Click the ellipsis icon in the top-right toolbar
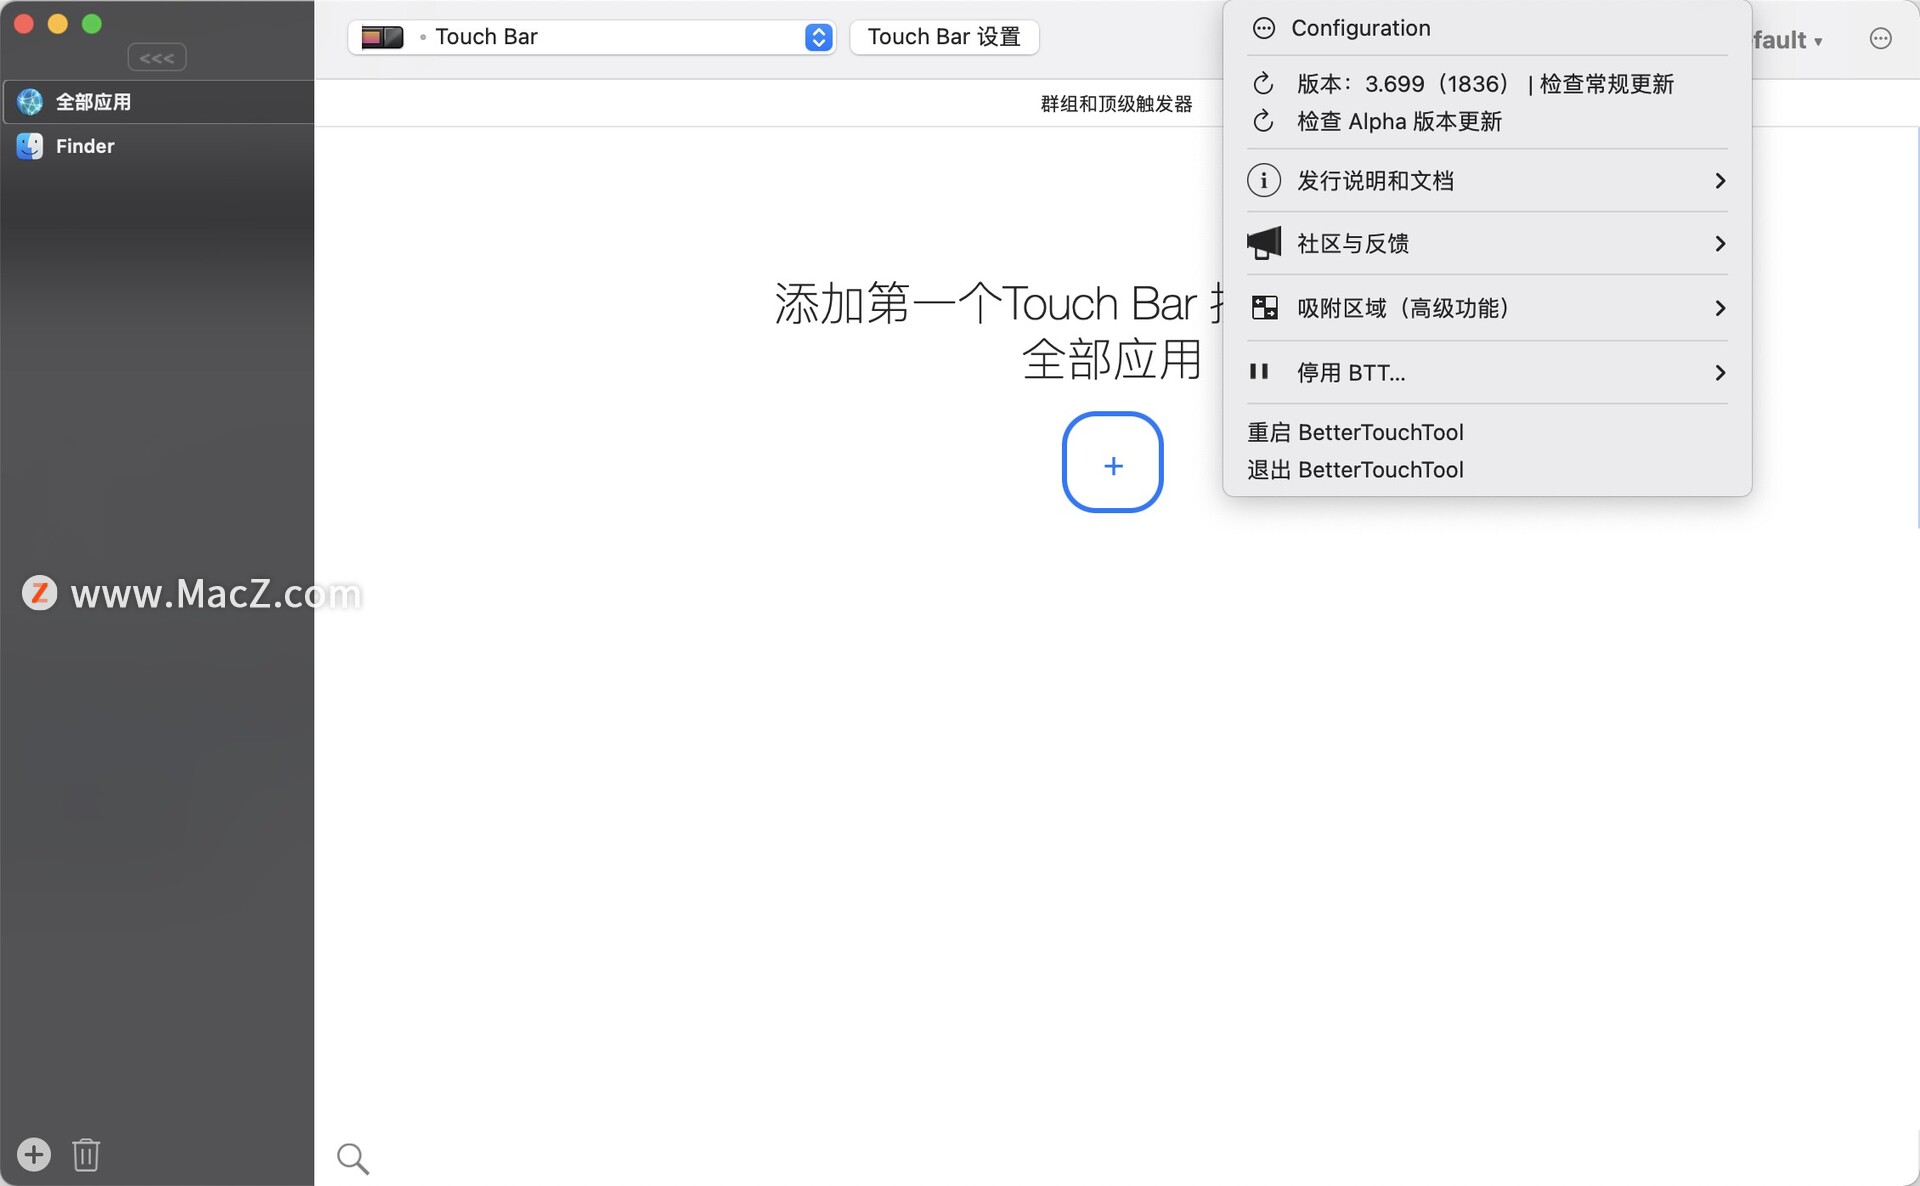1920x1186 pixels. tap(1880, 39)
